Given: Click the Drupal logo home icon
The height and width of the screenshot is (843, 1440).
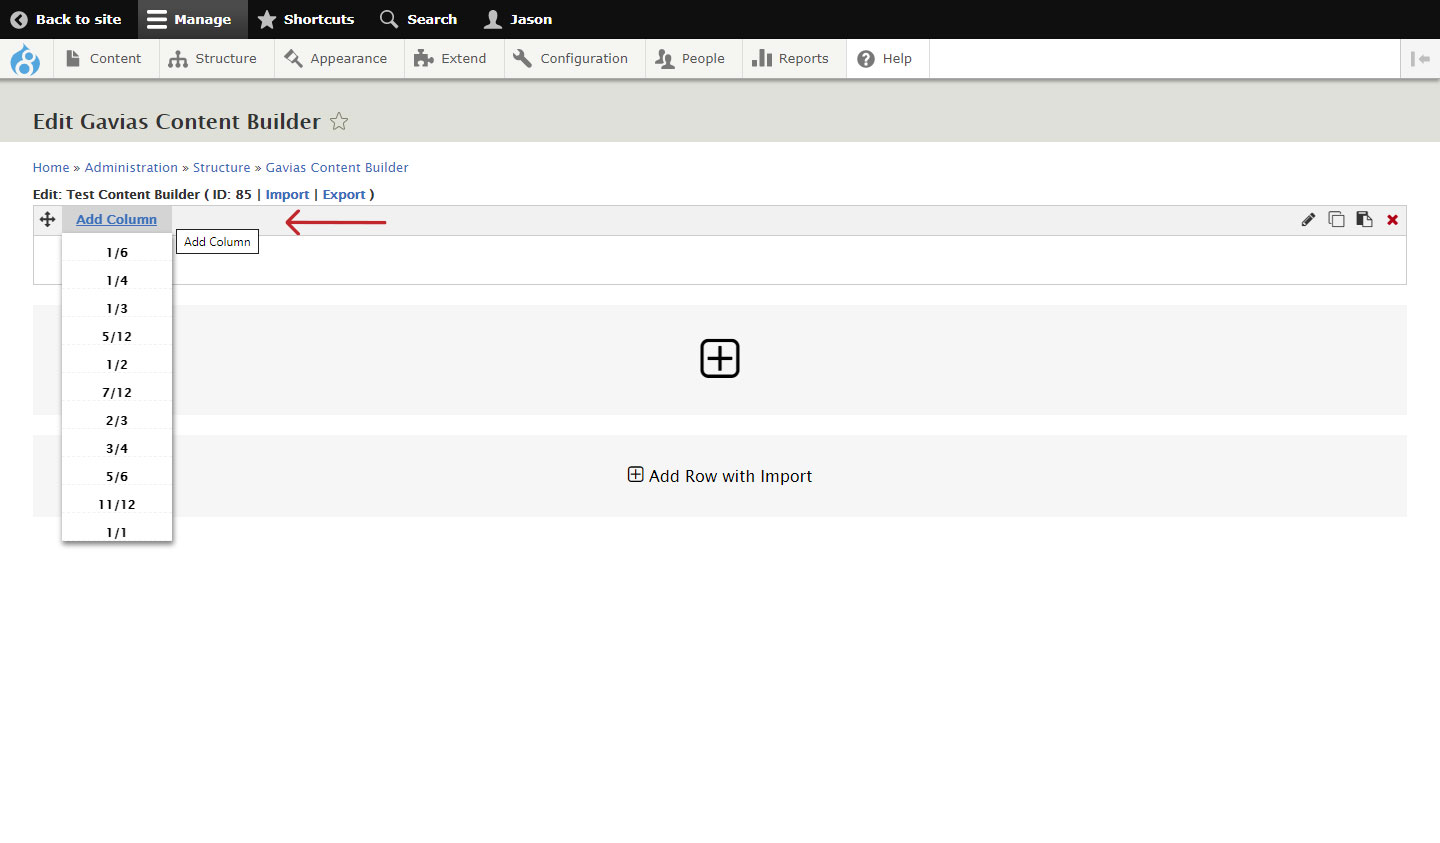Looking at the screenshot, I should pos(25,60).
